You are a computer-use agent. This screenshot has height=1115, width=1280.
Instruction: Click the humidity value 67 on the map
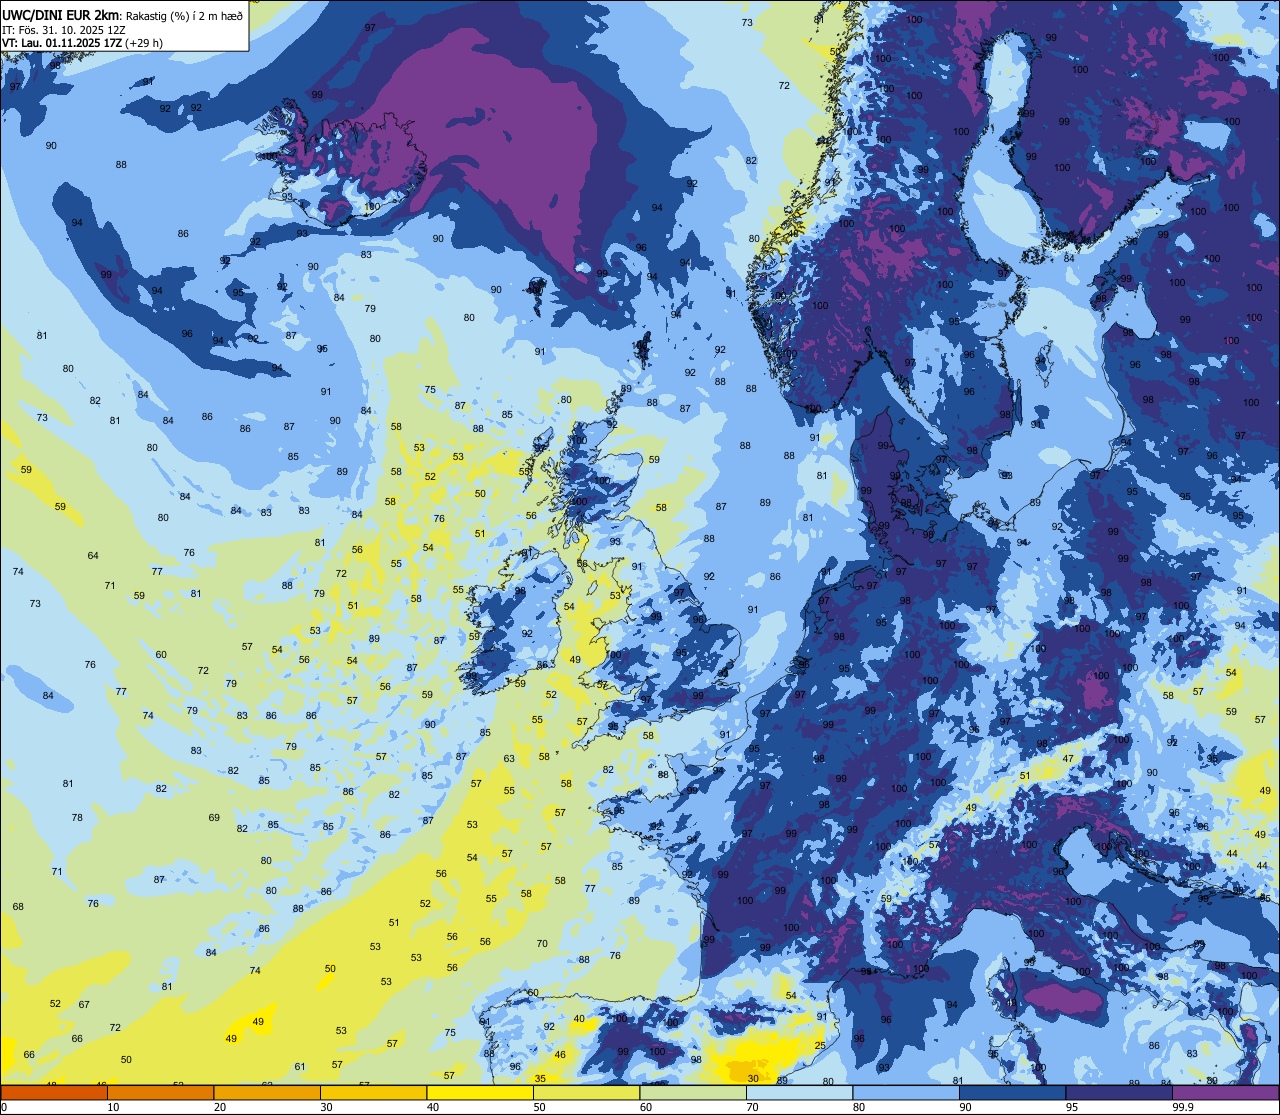[x=84, y=1004]
